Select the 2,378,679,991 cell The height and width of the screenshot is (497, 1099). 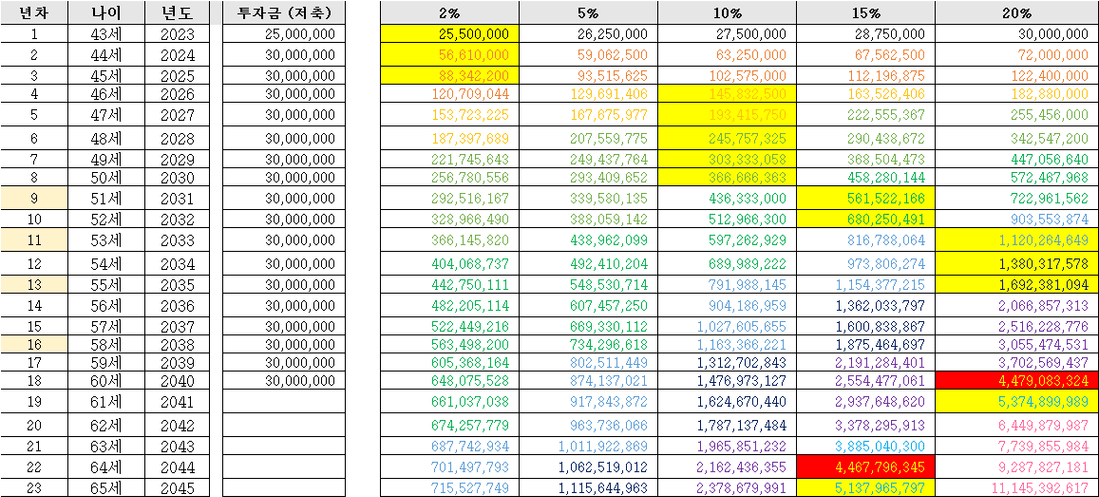(728, 488)
